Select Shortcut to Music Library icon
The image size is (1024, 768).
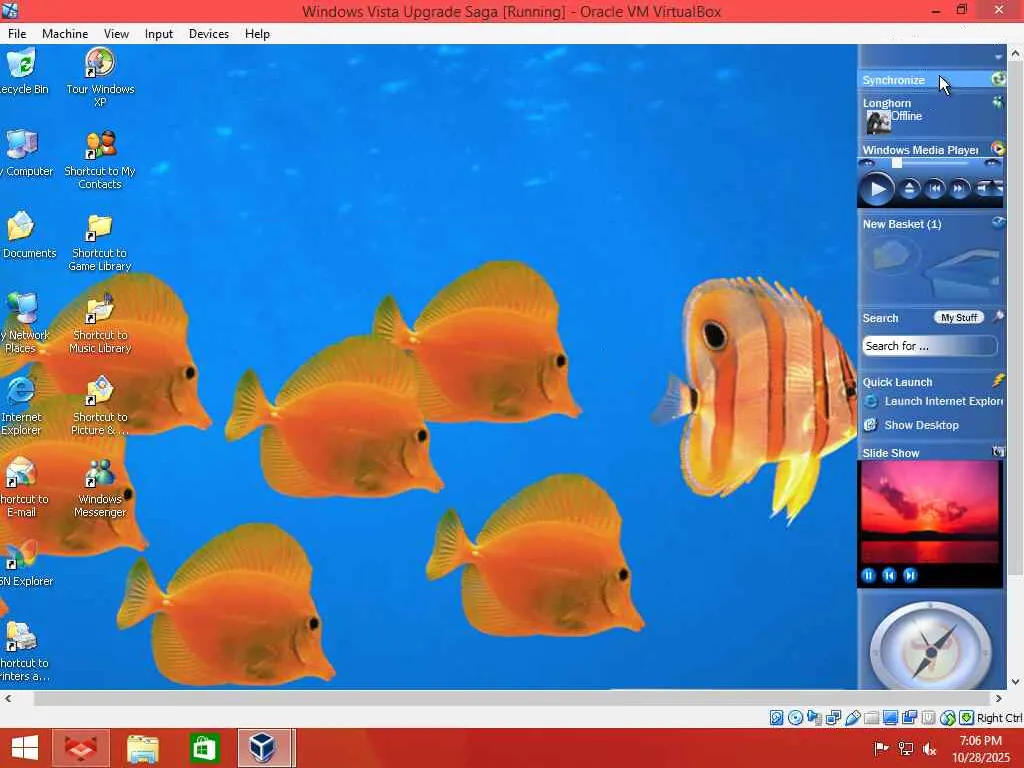coord(100,309)
